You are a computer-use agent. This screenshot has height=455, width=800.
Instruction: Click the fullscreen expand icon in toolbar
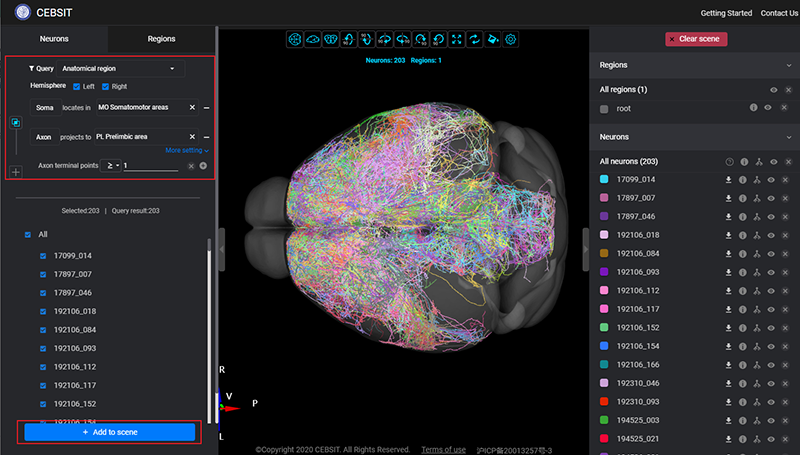coord(457,39)
